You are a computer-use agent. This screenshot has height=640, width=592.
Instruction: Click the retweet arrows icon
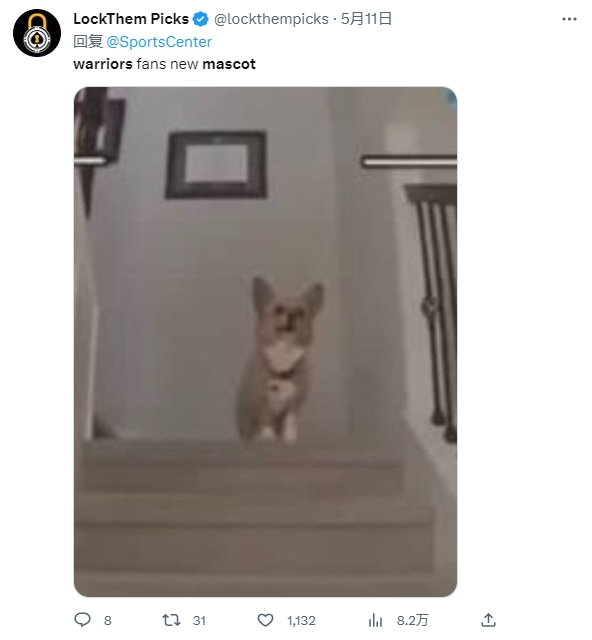[171, 620]
